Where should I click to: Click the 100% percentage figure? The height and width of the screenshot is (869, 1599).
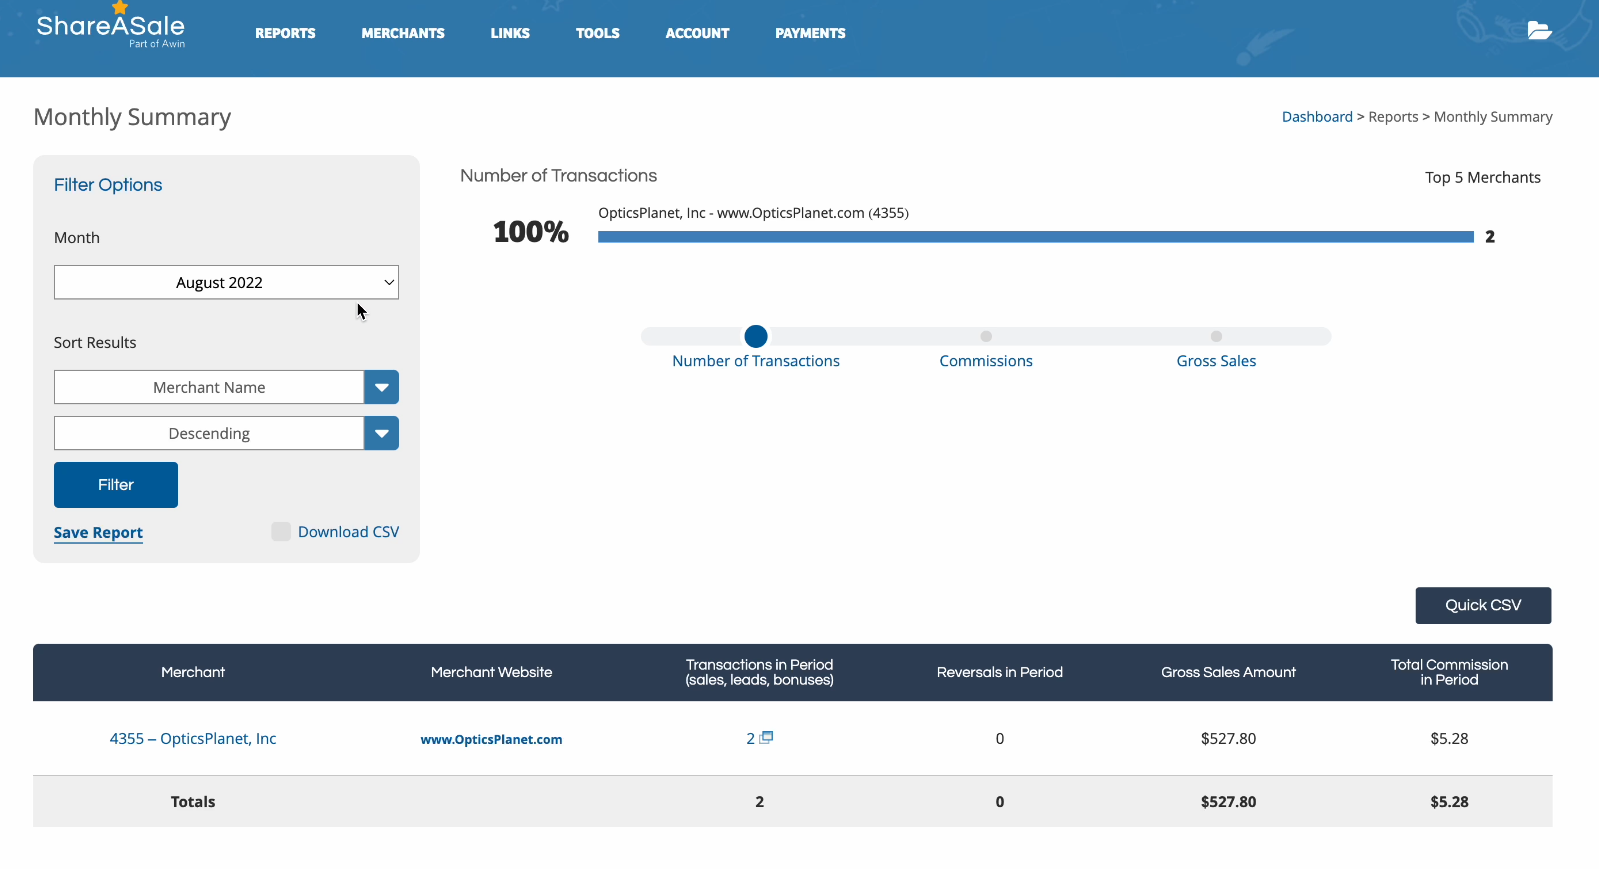tap(531, 232)
